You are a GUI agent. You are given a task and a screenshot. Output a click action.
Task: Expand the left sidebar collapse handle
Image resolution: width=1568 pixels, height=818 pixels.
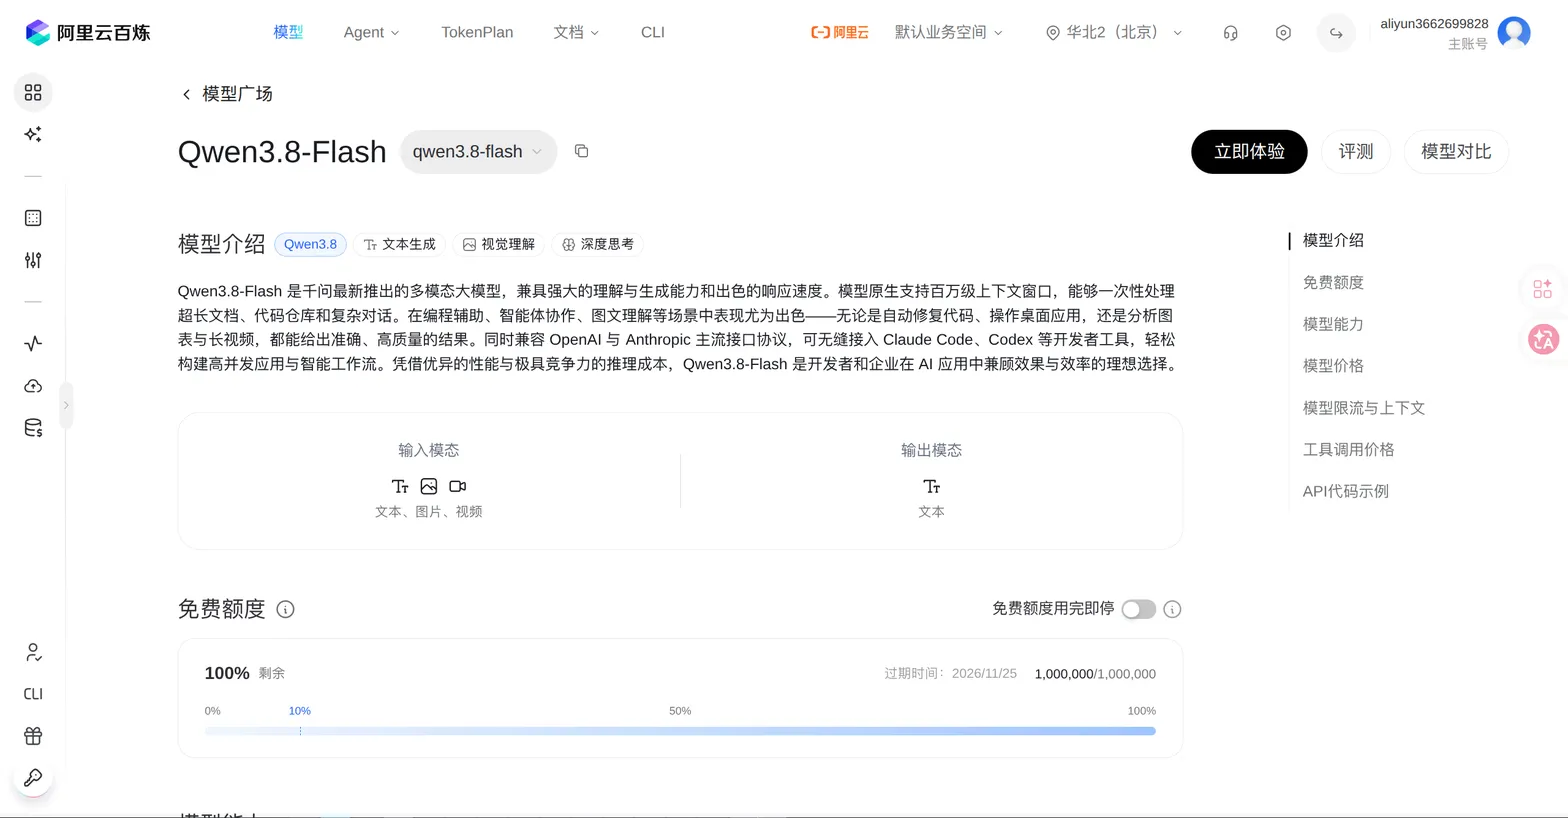pyautogui.click(x=66, y=405)
